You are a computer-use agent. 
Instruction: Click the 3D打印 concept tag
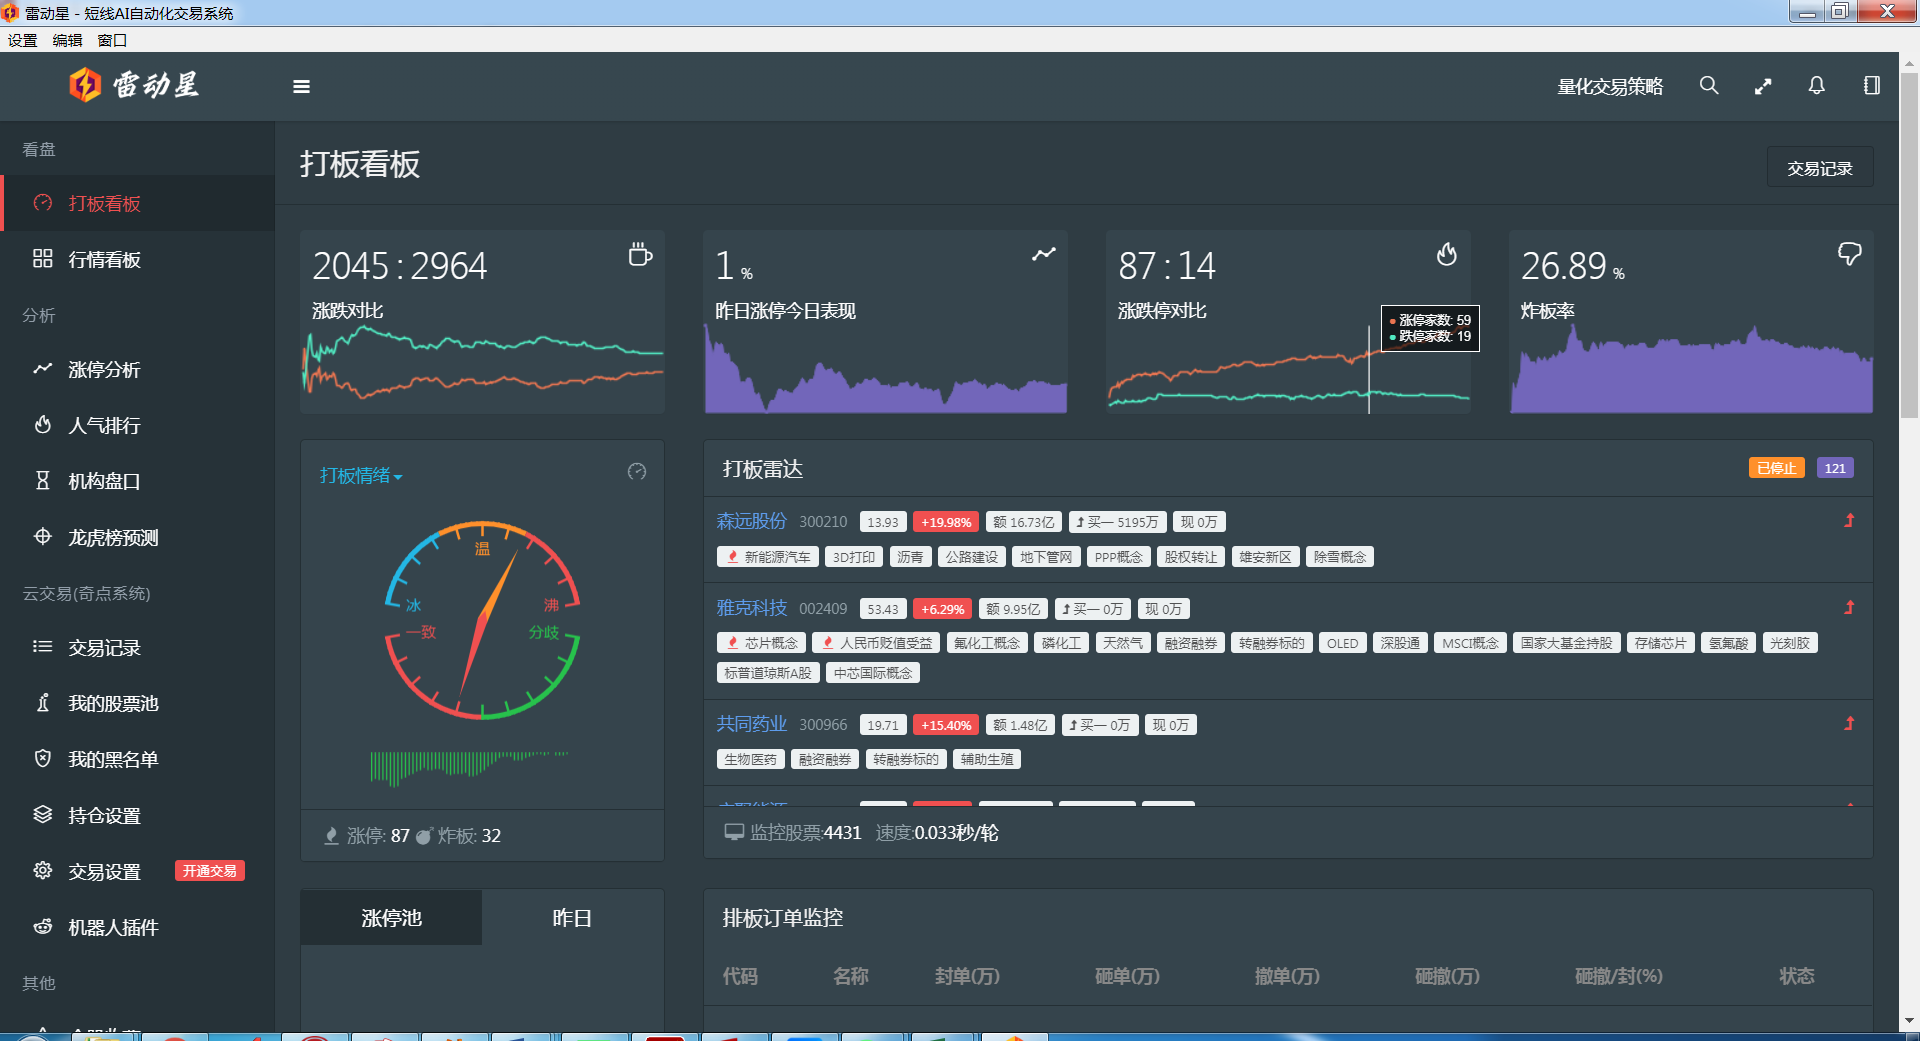[x=854, y=557]
